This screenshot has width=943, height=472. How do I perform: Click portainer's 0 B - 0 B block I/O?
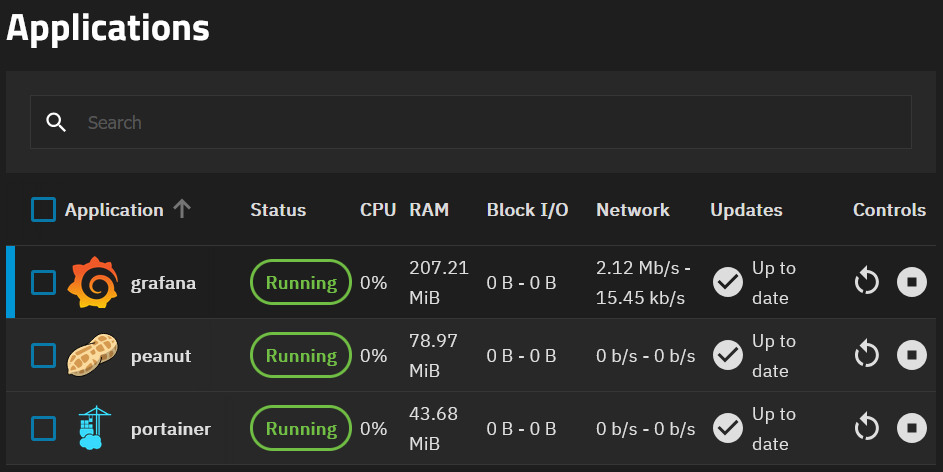[521, 429]
